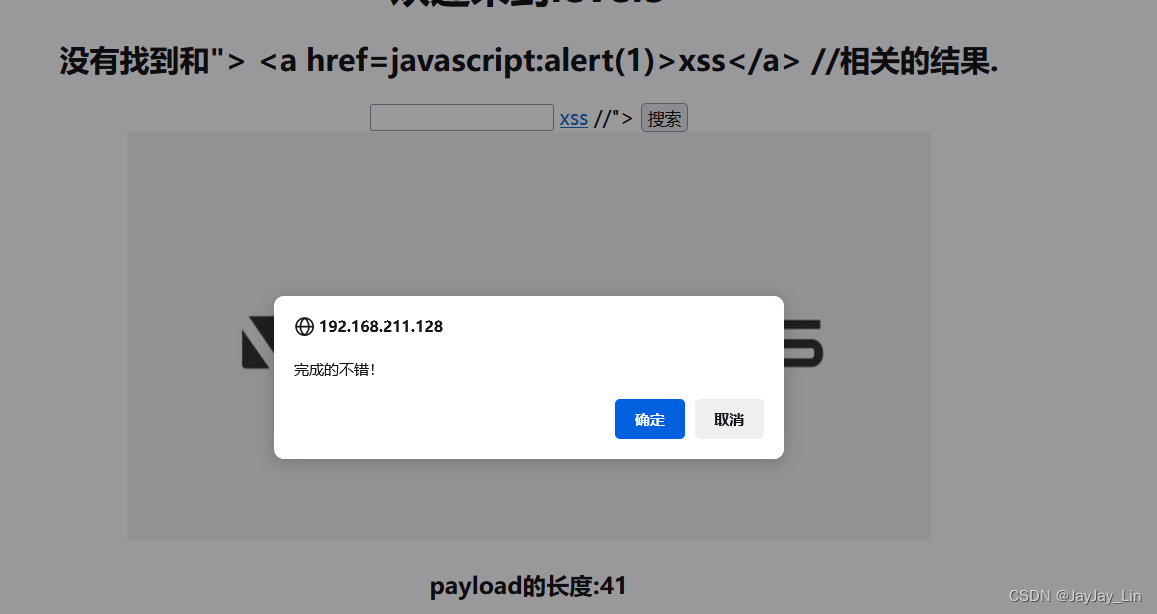Open the injected xss hyperlink
Screen dimensions: 1157x614
click(573, 119)
